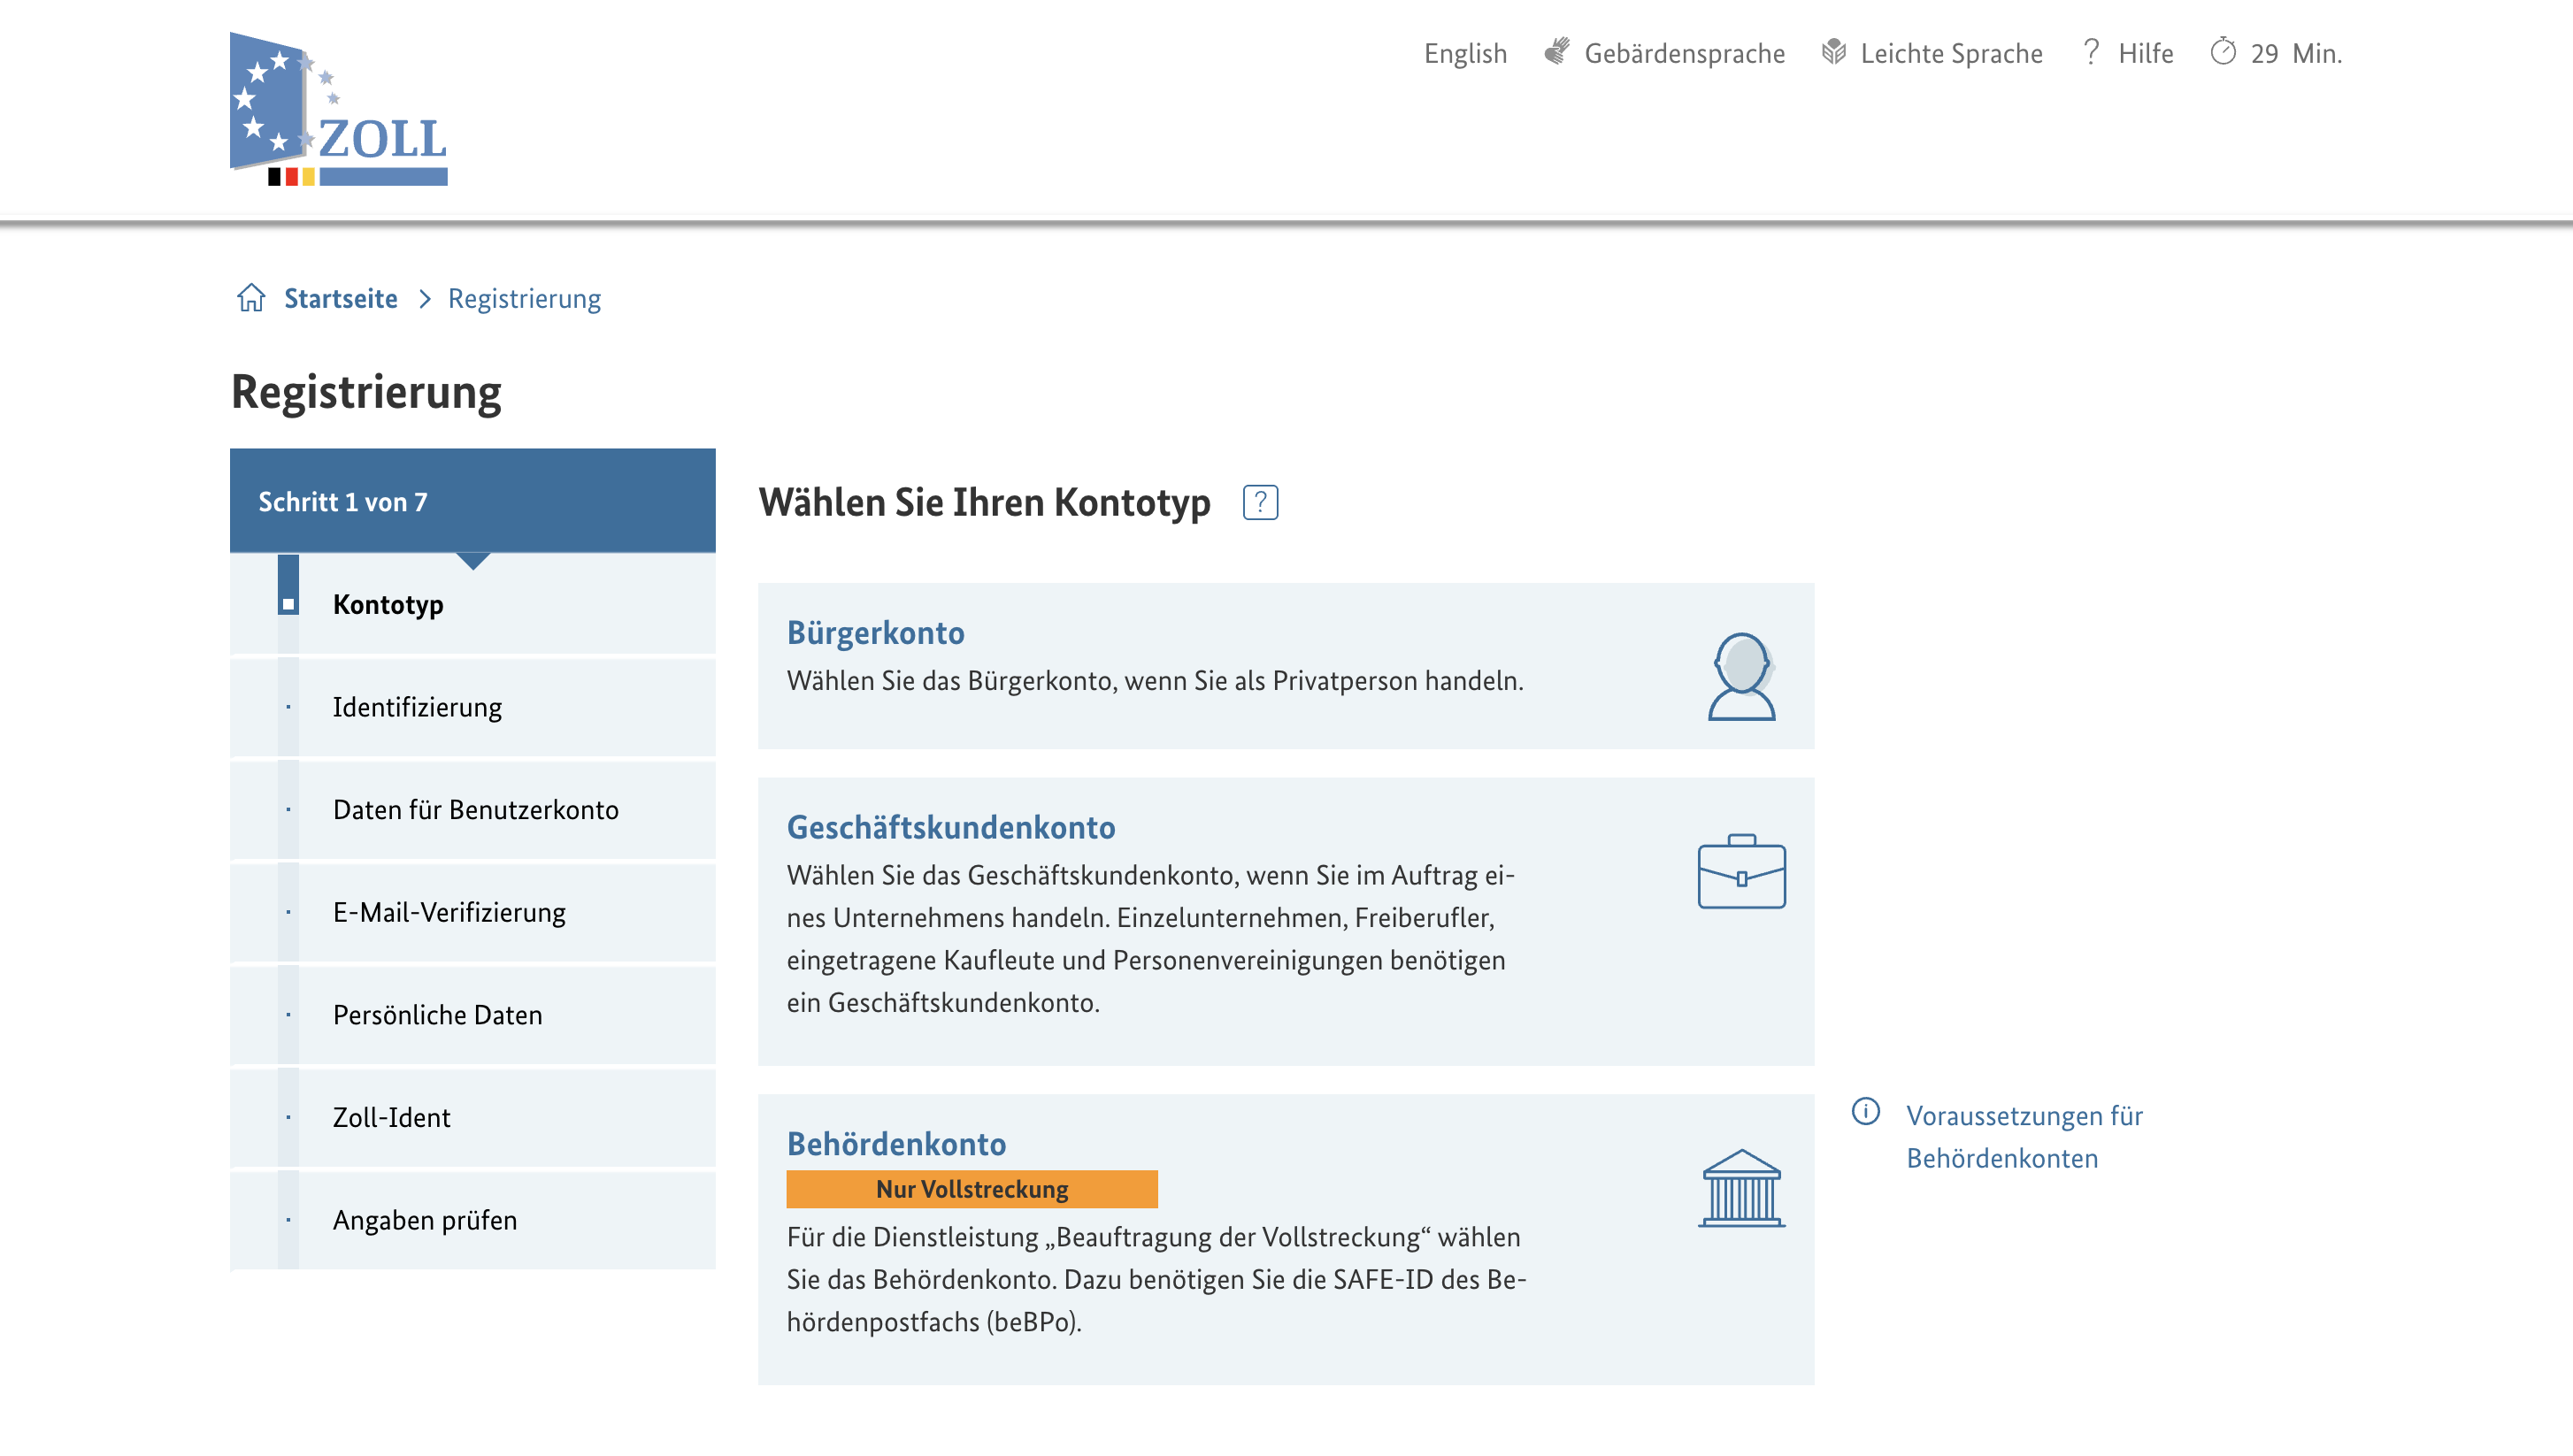The image size is (2573, 1456).
Task: Open Hilfe via the question mark icon
Action: (x=2090, y=53)
